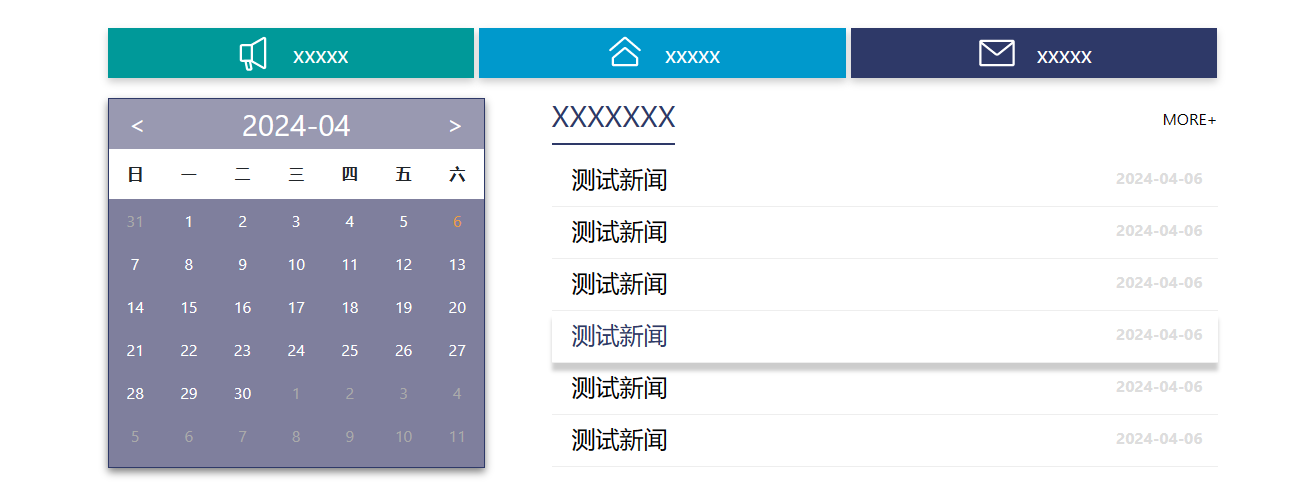
Task: Choose date 15 on the calendar
Action: pos(189,308)
